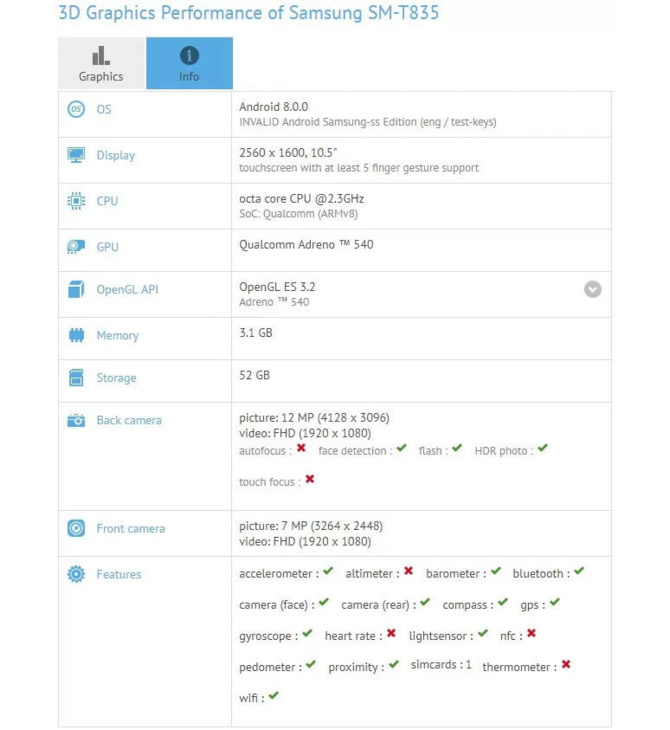Click the OS row icon

click(76, 109)
